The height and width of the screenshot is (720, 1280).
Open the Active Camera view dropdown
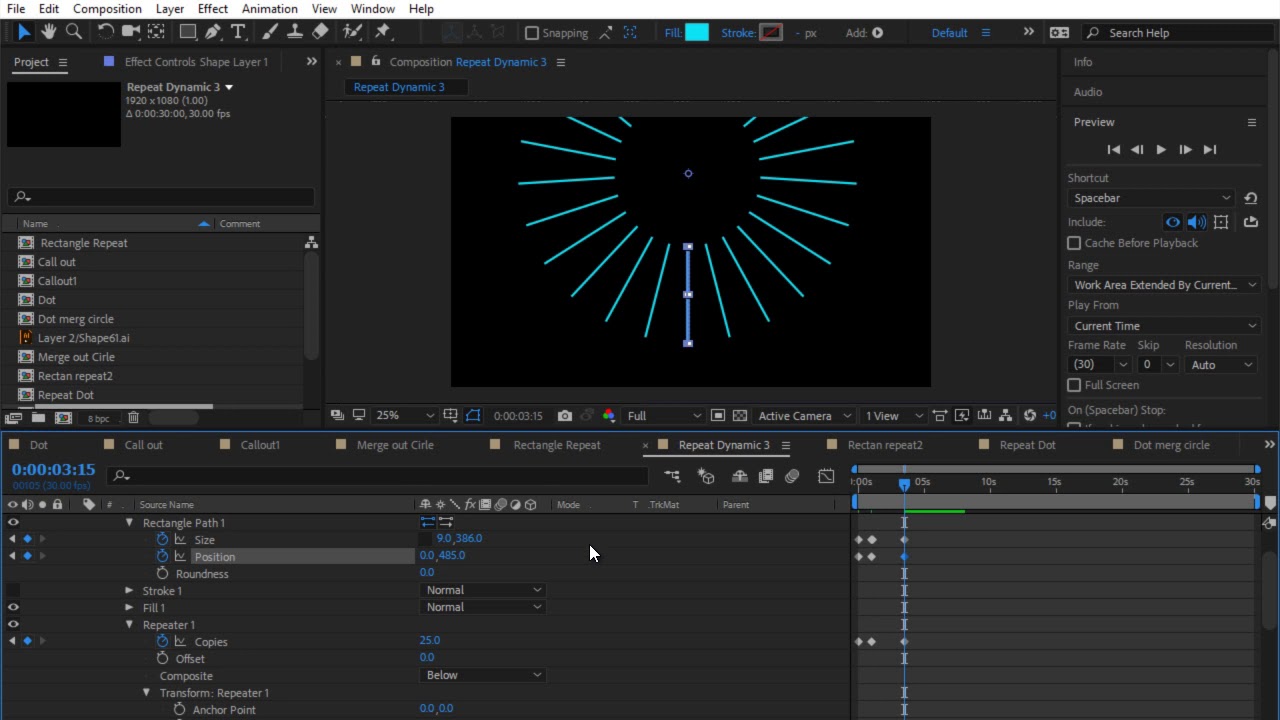[x=805, y=416]
